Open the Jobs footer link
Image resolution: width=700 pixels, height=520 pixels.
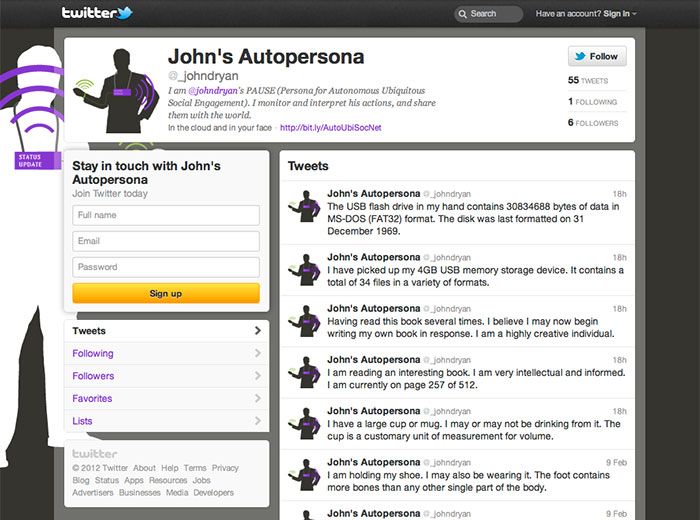point(201,480)
